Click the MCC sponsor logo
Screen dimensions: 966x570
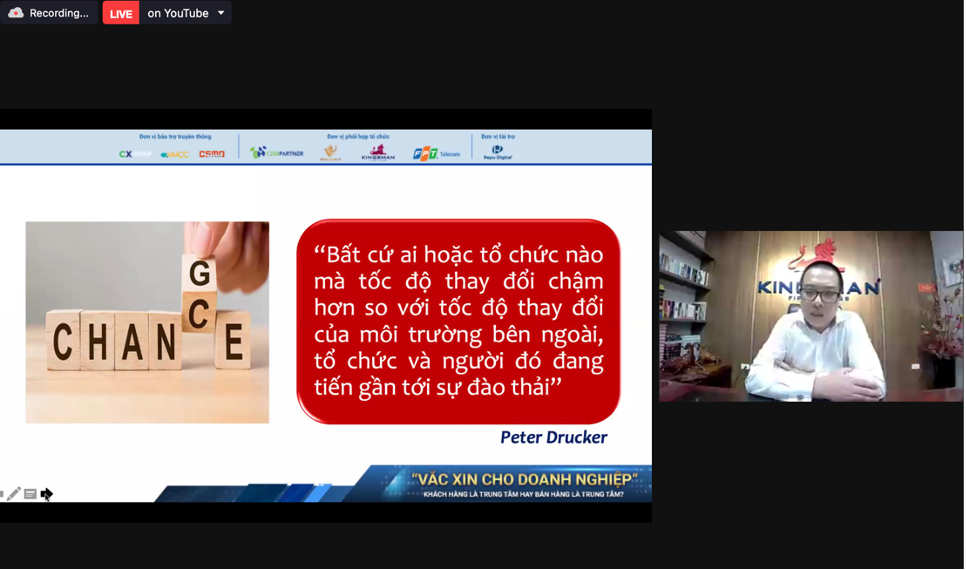click(x=174, y=154)
